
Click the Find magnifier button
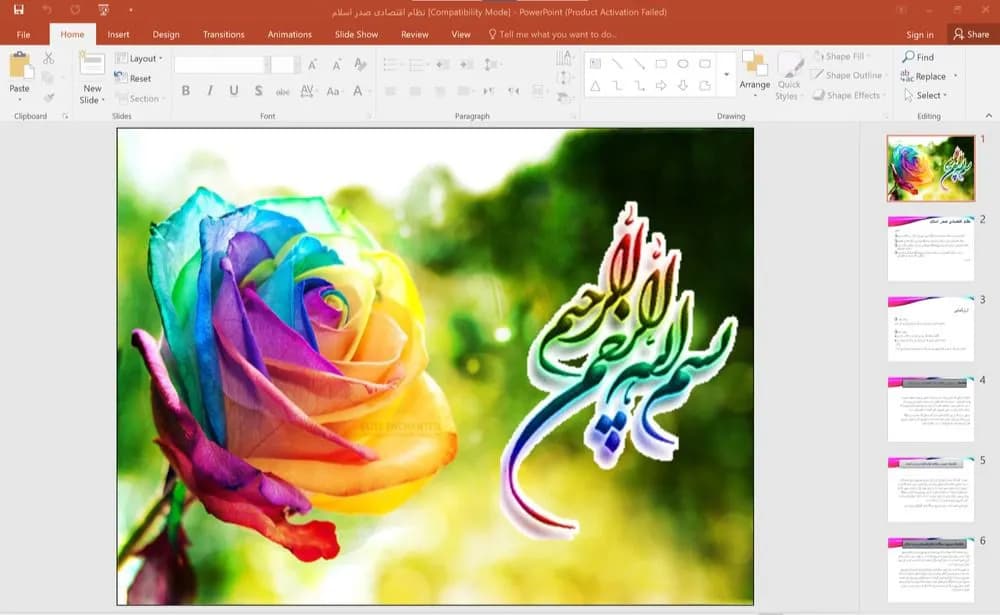pos(918,57)
